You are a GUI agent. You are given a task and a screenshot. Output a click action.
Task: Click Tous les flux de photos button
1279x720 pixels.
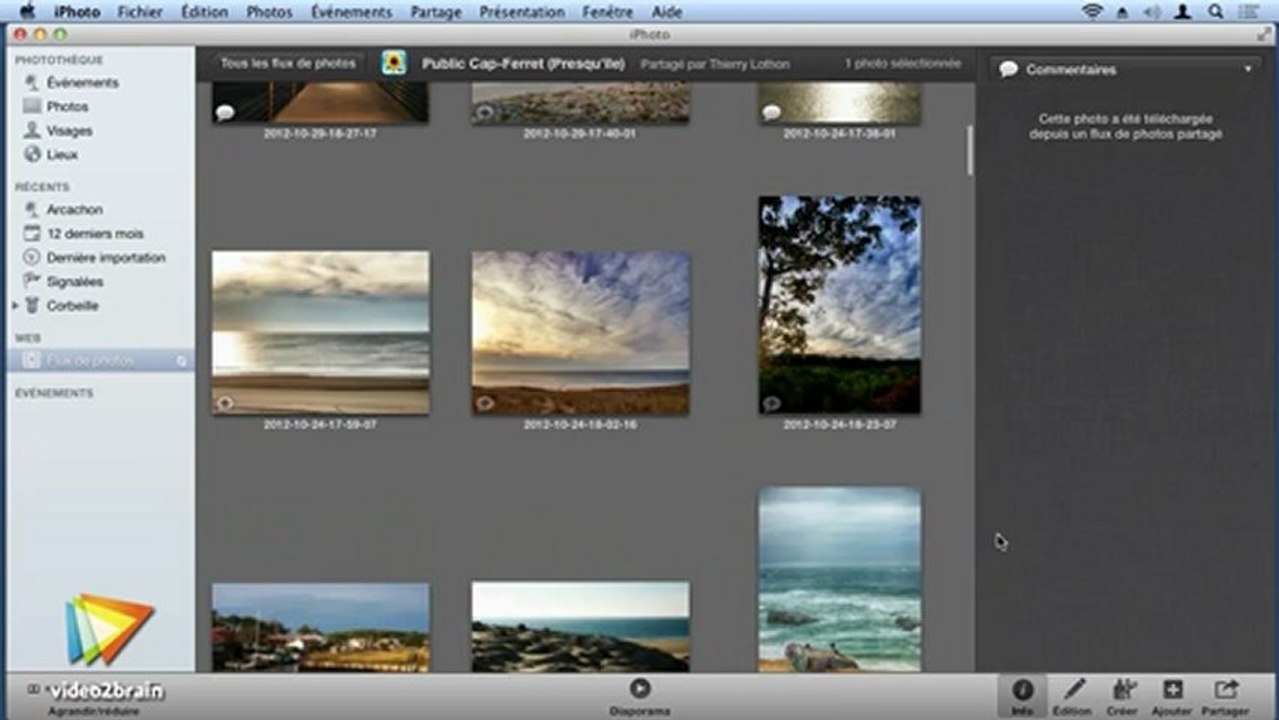pos(288,63)
